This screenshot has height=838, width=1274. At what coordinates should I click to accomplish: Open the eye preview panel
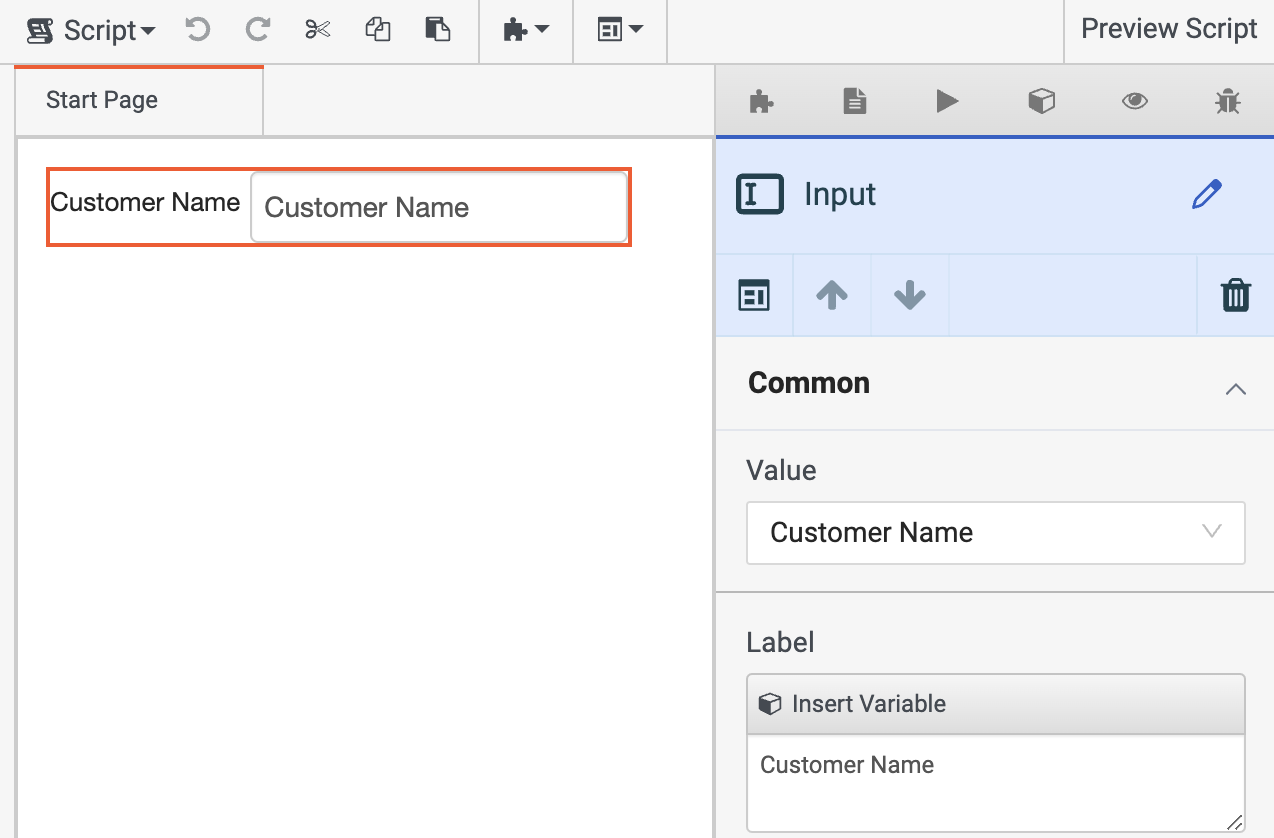(1134, 101)
